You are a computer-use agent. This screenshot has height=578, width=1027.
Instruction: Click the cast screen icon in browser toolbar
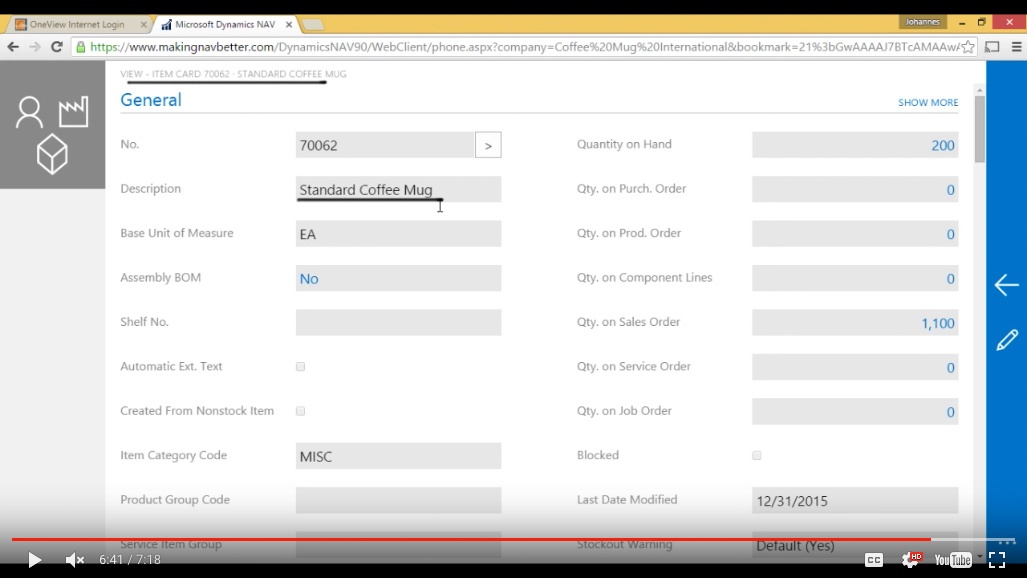click(992, 47)
